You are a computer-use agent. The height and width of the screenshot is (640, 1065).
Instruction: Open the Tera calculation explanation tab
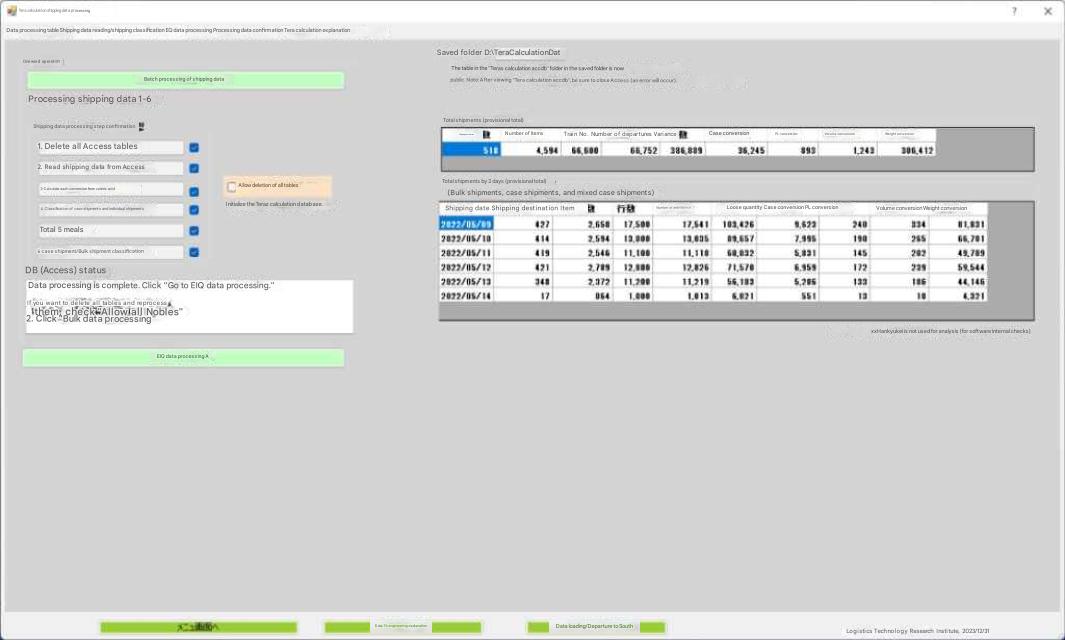[x=317, y=30]
